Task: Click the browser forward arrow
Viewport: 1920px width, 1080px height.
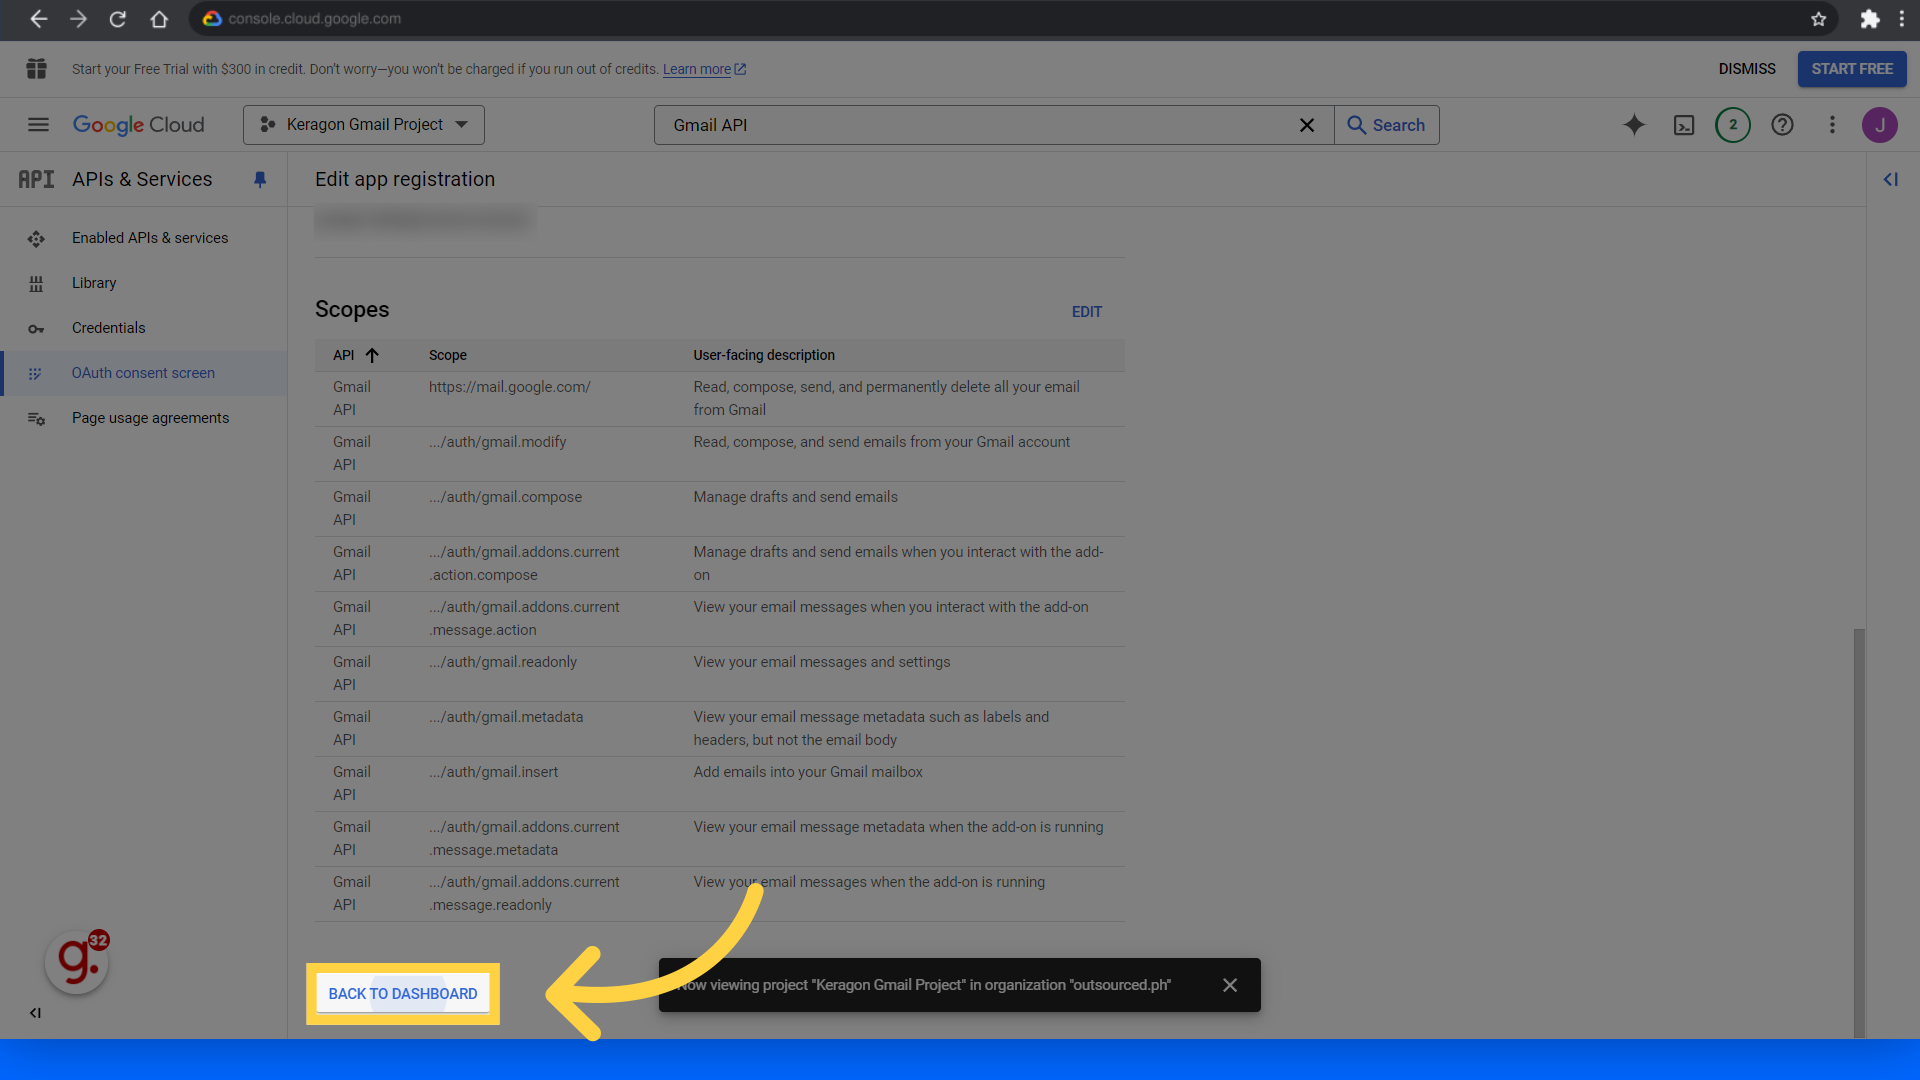Action: pyautogui.click(x=78, y=19)
